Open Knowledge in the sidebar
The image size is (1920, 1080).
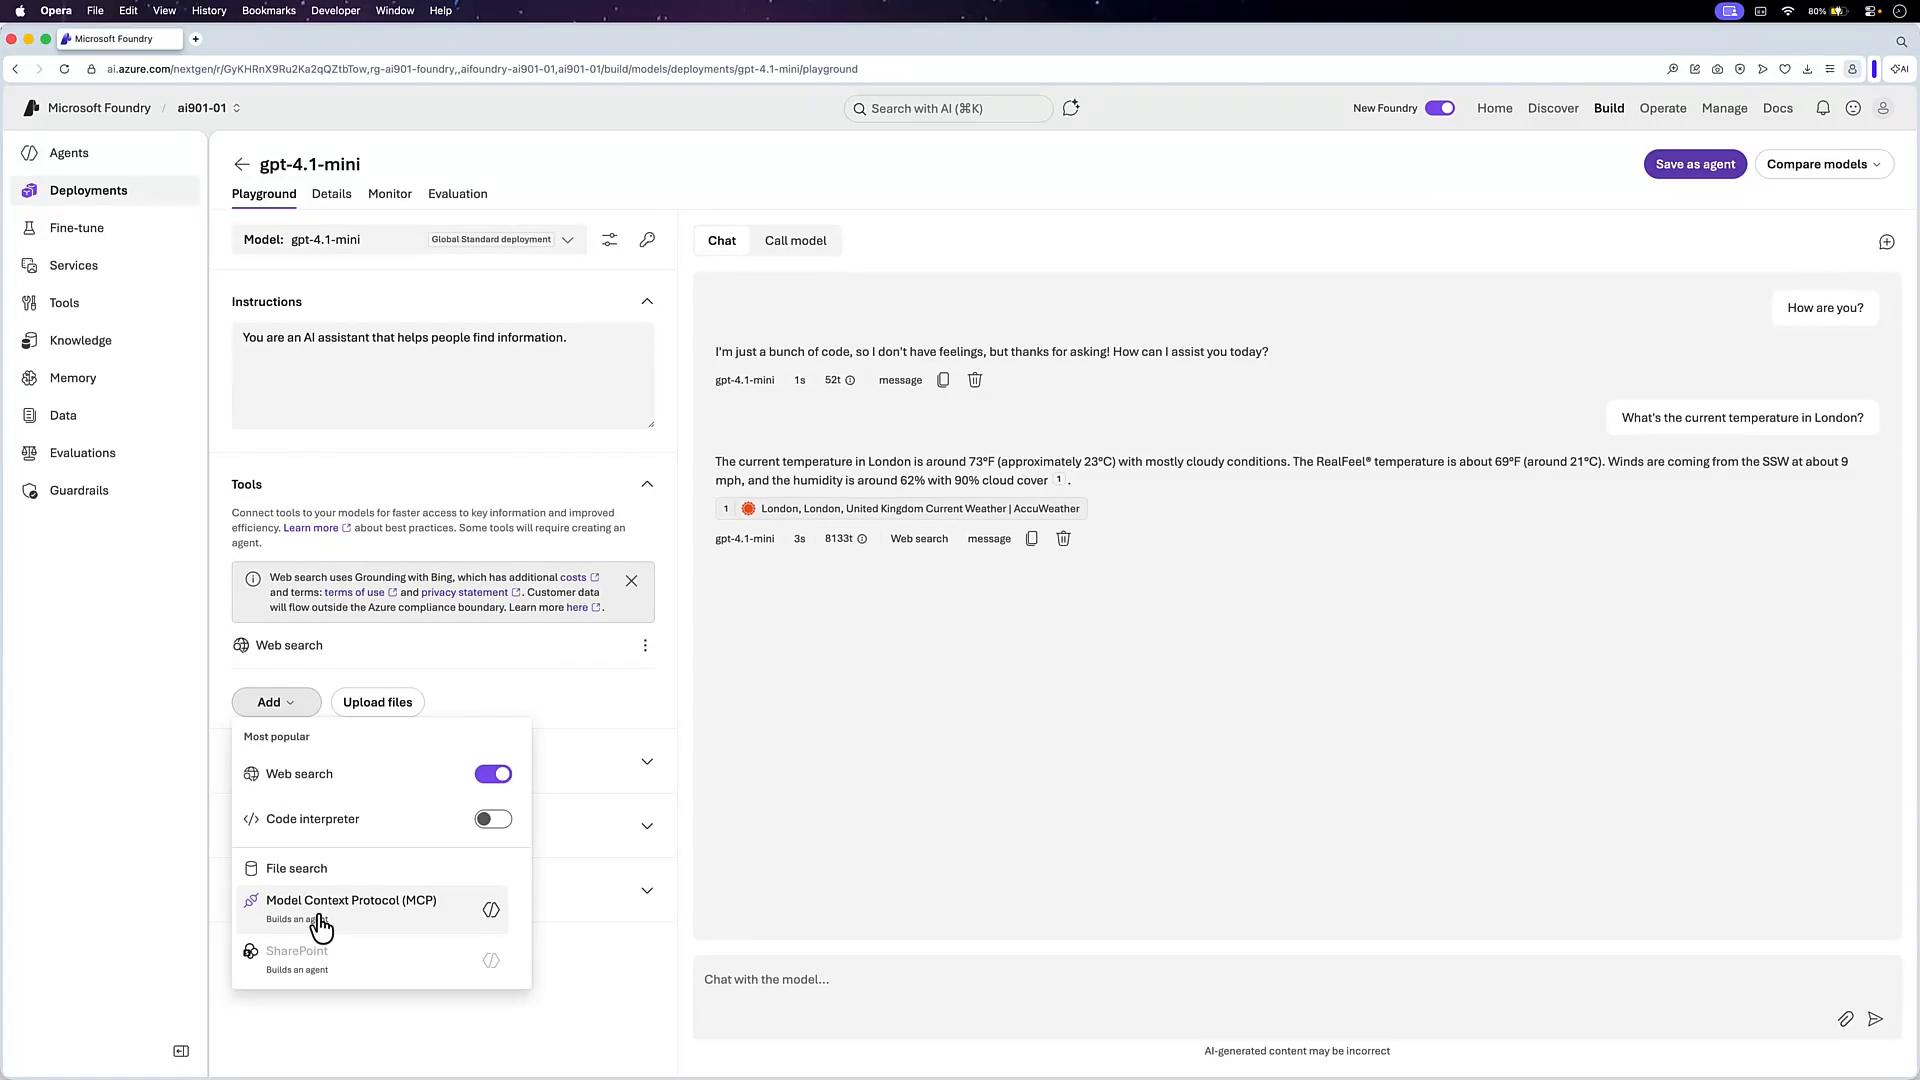click(x=80, y=340)
